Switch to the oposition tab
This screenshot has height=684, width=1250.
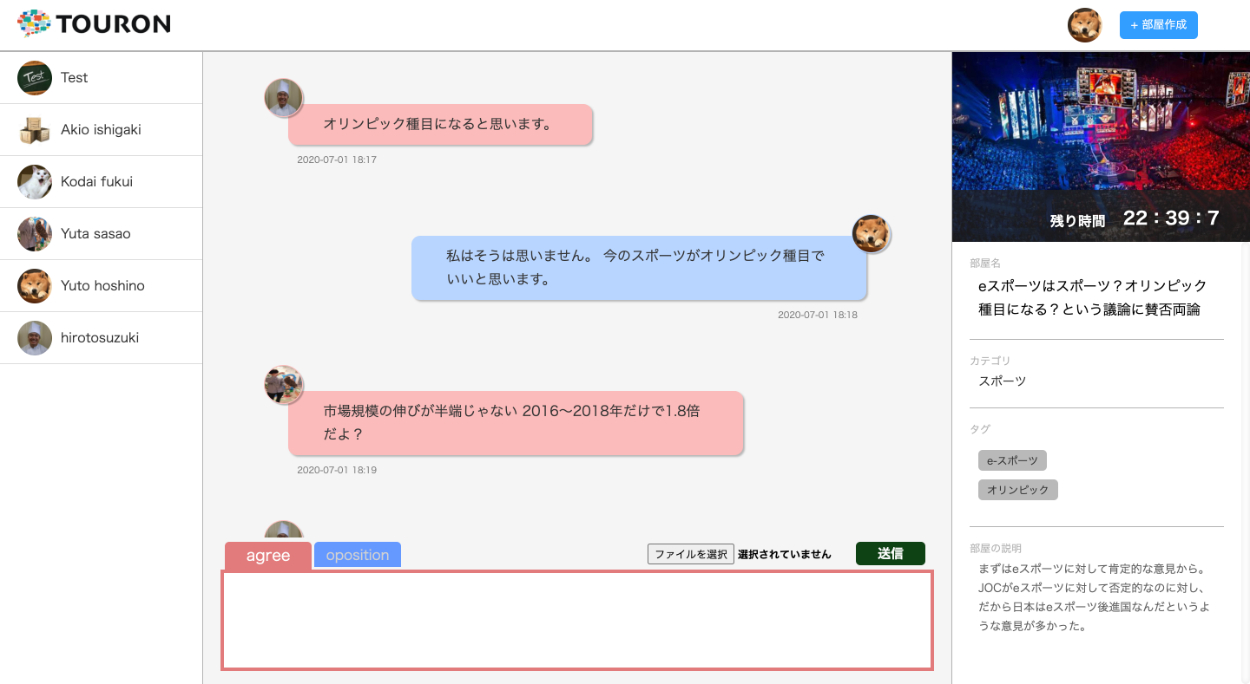[x=357, y=555]
